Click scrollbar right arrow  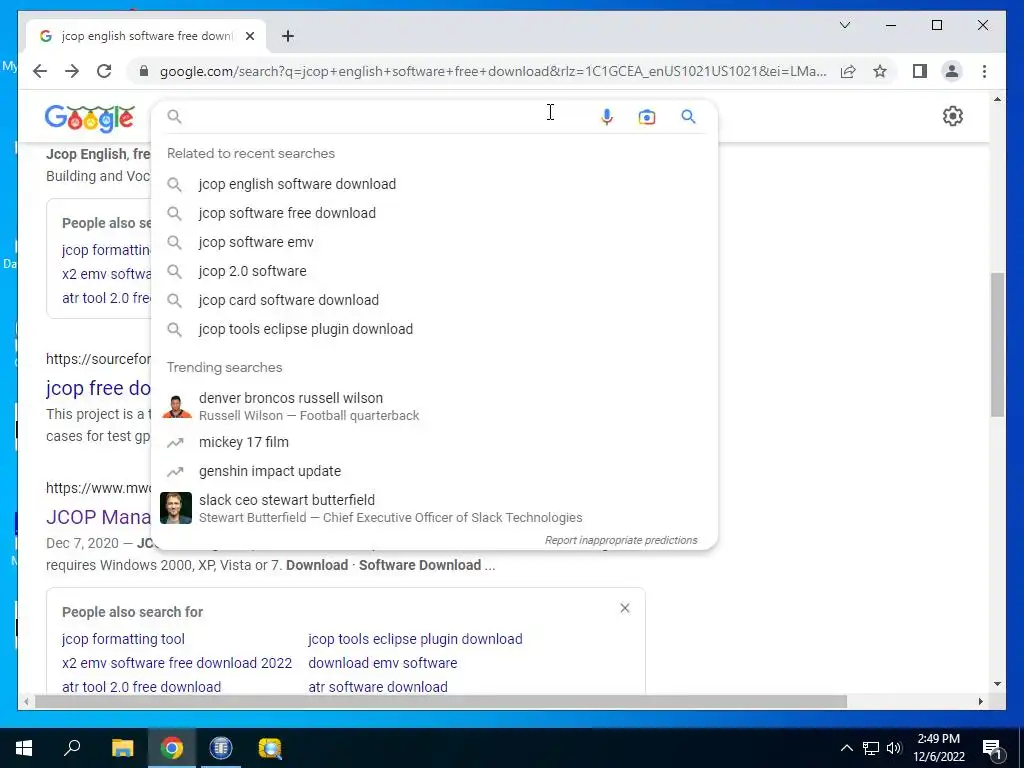[x=980, y=701]
